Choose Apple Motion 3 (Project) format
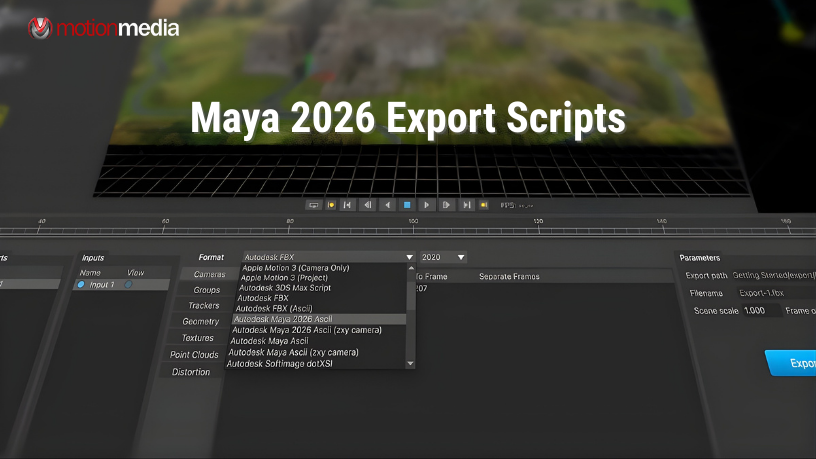The width and height of the screenshot is (816, 459). 284,277
